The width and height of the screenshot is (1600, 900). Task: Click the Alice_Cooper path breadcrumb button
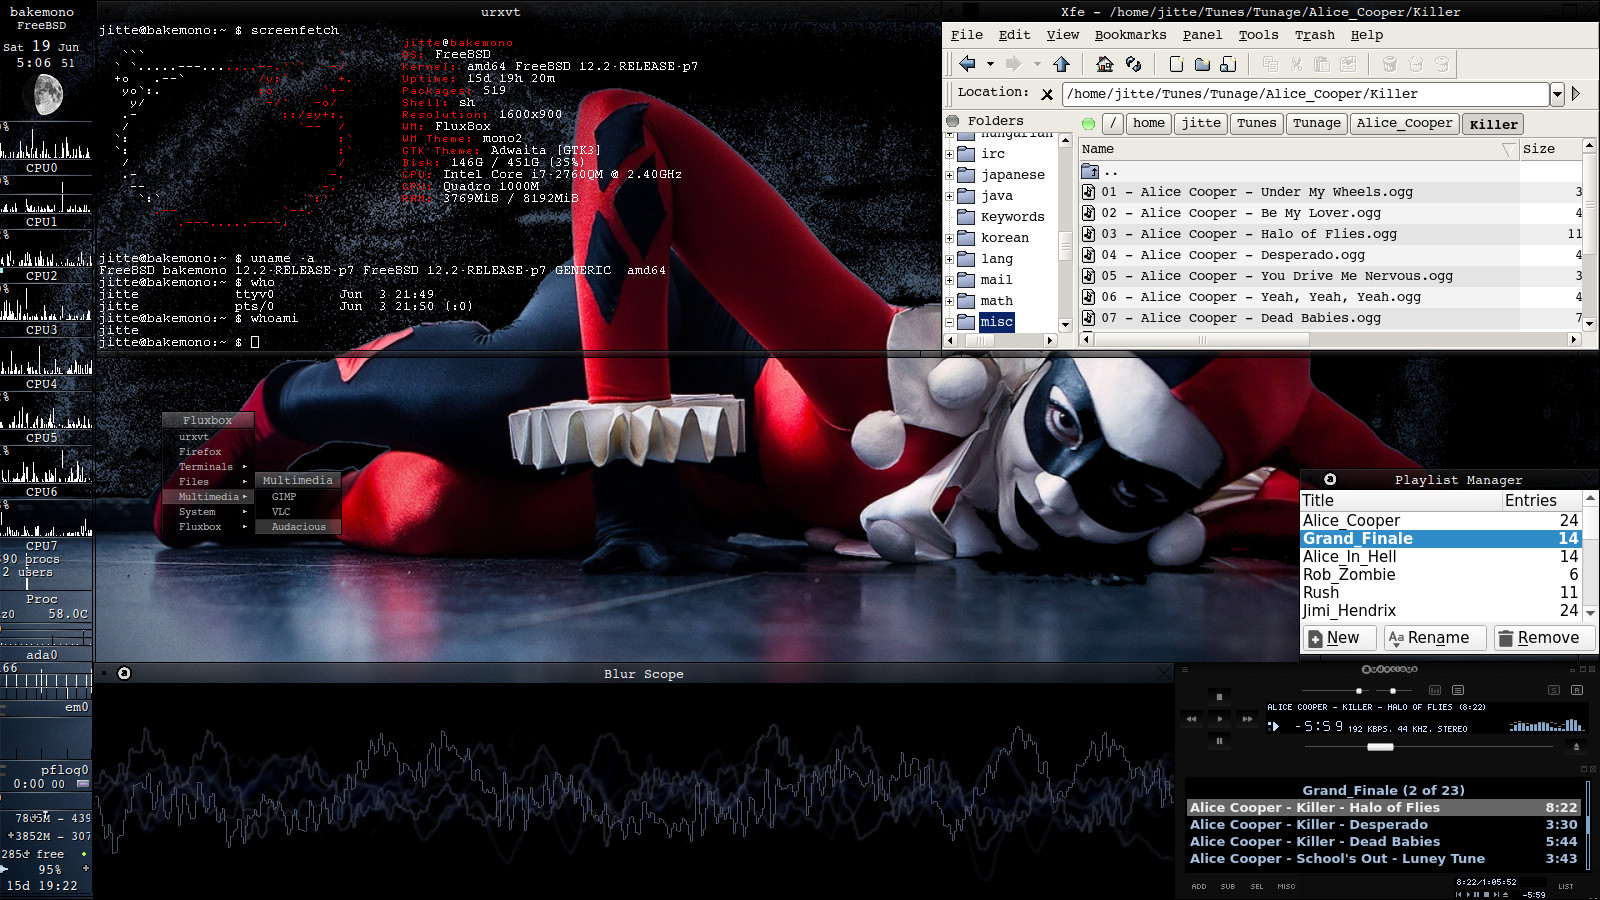[1404, 123]
